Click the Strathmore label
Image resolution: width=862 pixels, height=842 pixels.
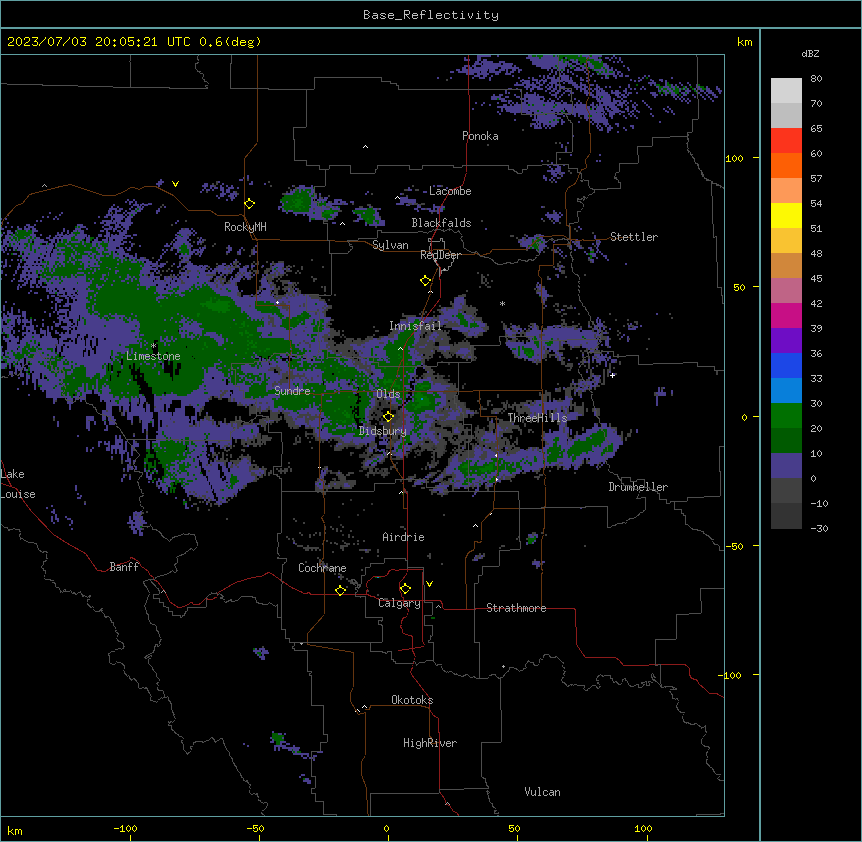[516, 608]
